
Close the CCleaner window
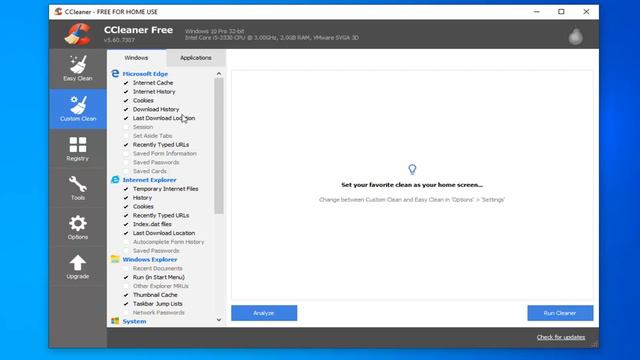(586, 12)
